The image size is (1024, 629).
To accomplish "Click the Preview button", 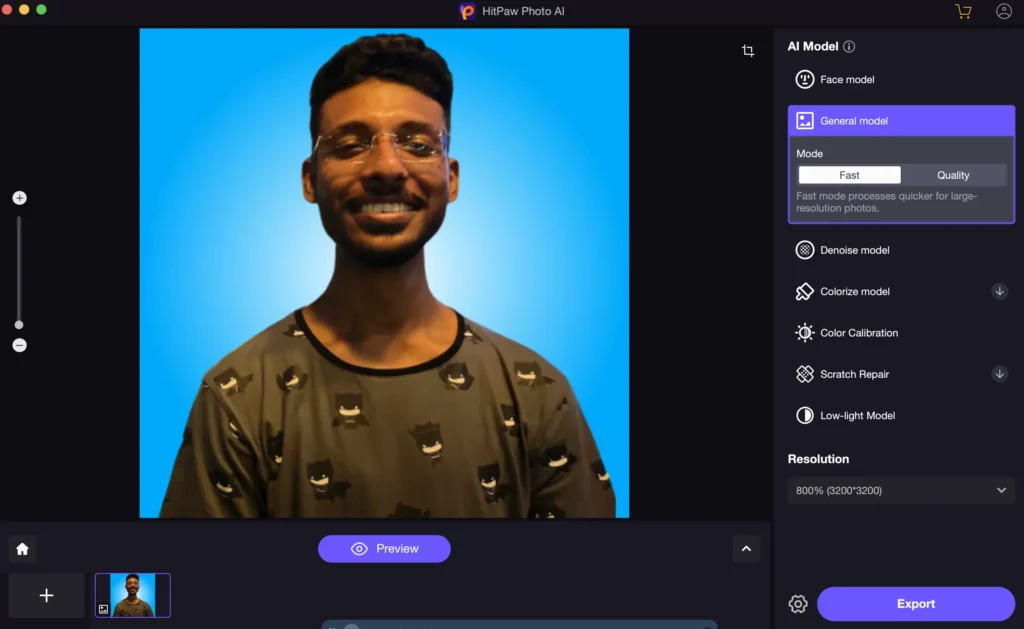I will pos(384,548).
